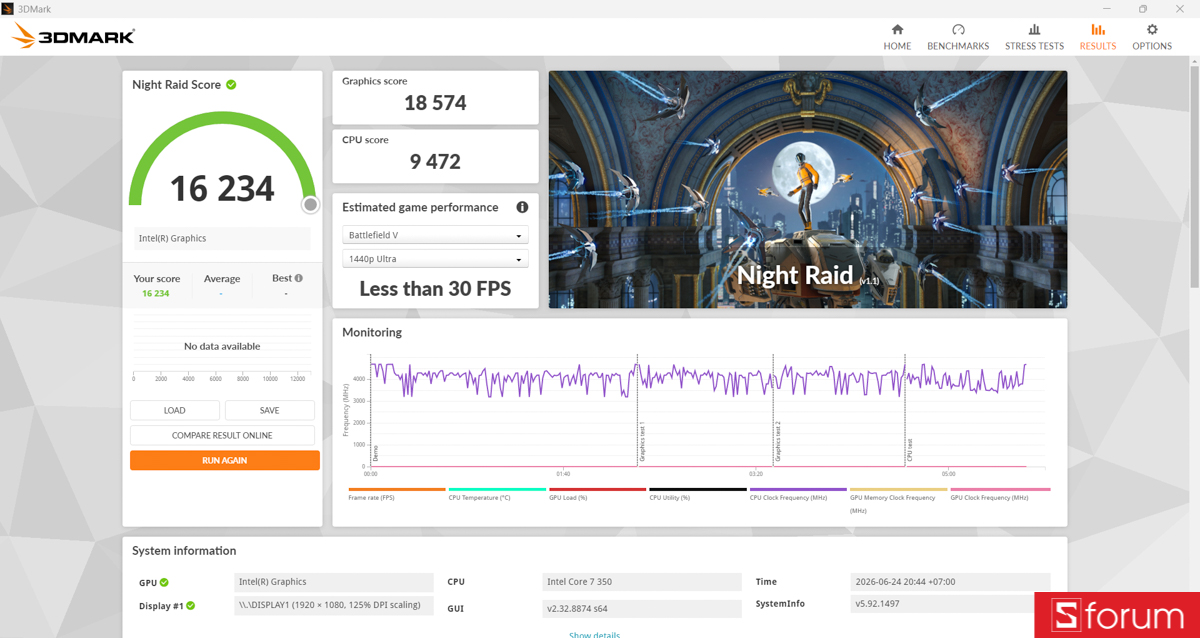Click the green validation check next to Night Raid Score
The width and height of the screenshot is (1200, 638).
click(231, 85)
